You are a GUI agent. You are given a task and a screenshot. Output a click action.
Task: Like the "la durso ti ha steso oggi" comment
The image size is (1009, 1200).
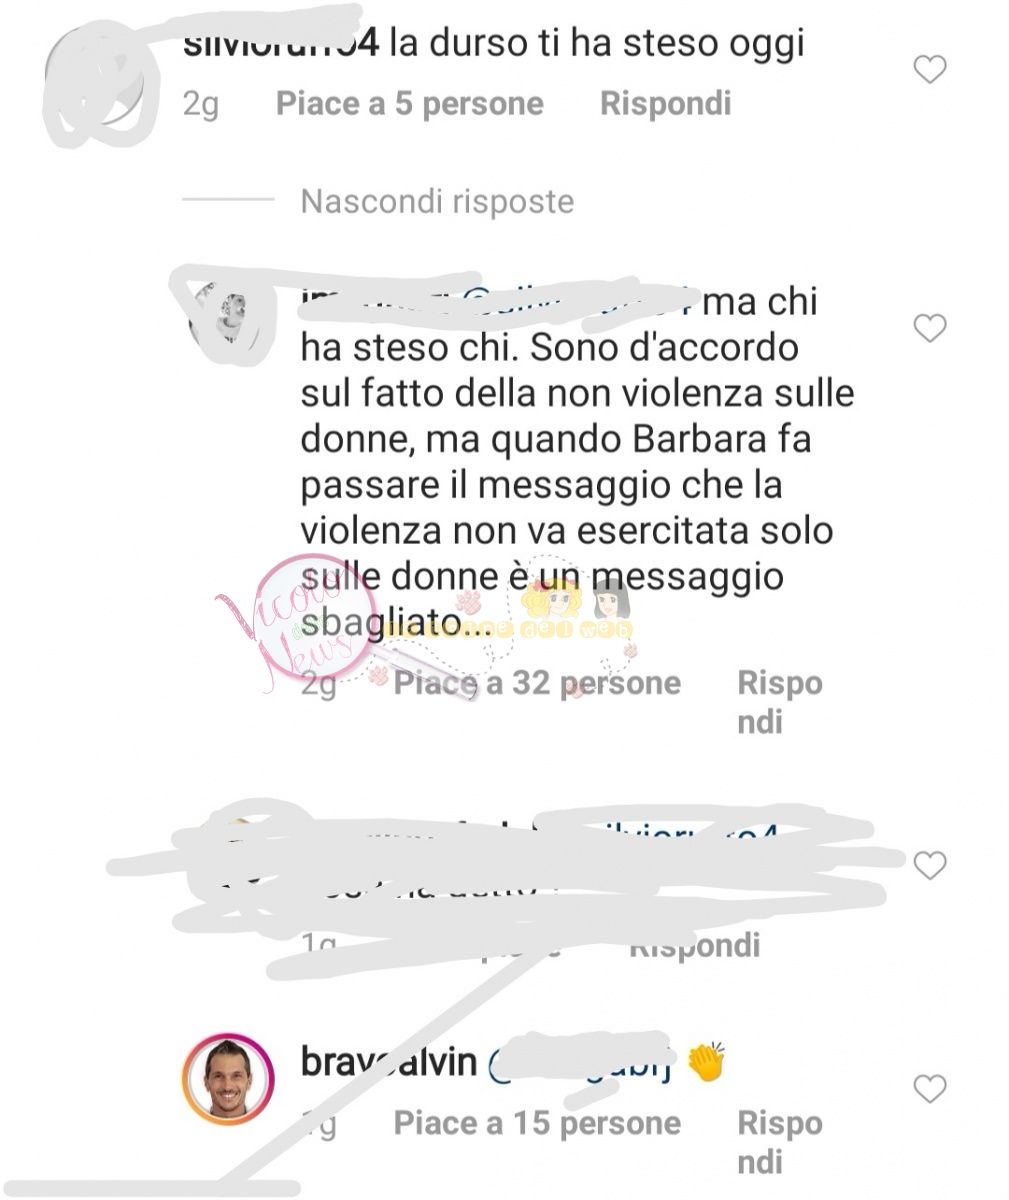[x=930, y=69]
